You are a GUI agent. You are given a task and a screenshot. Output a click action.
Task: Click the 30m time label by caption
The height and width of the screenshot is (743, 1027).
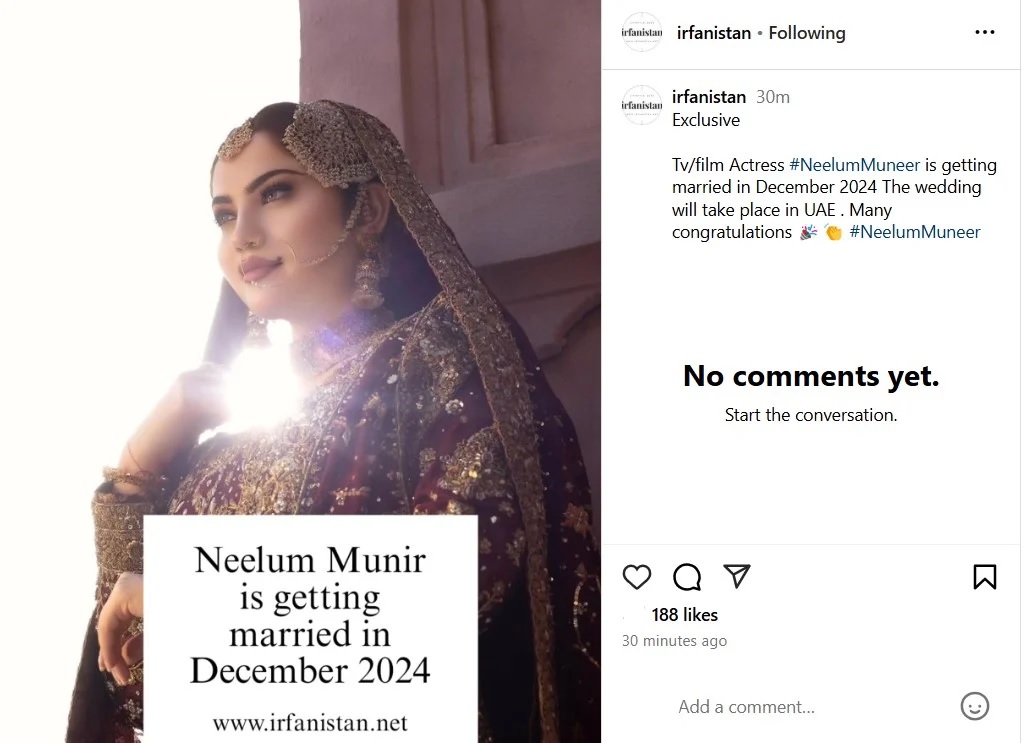click(x=773, y=97)
